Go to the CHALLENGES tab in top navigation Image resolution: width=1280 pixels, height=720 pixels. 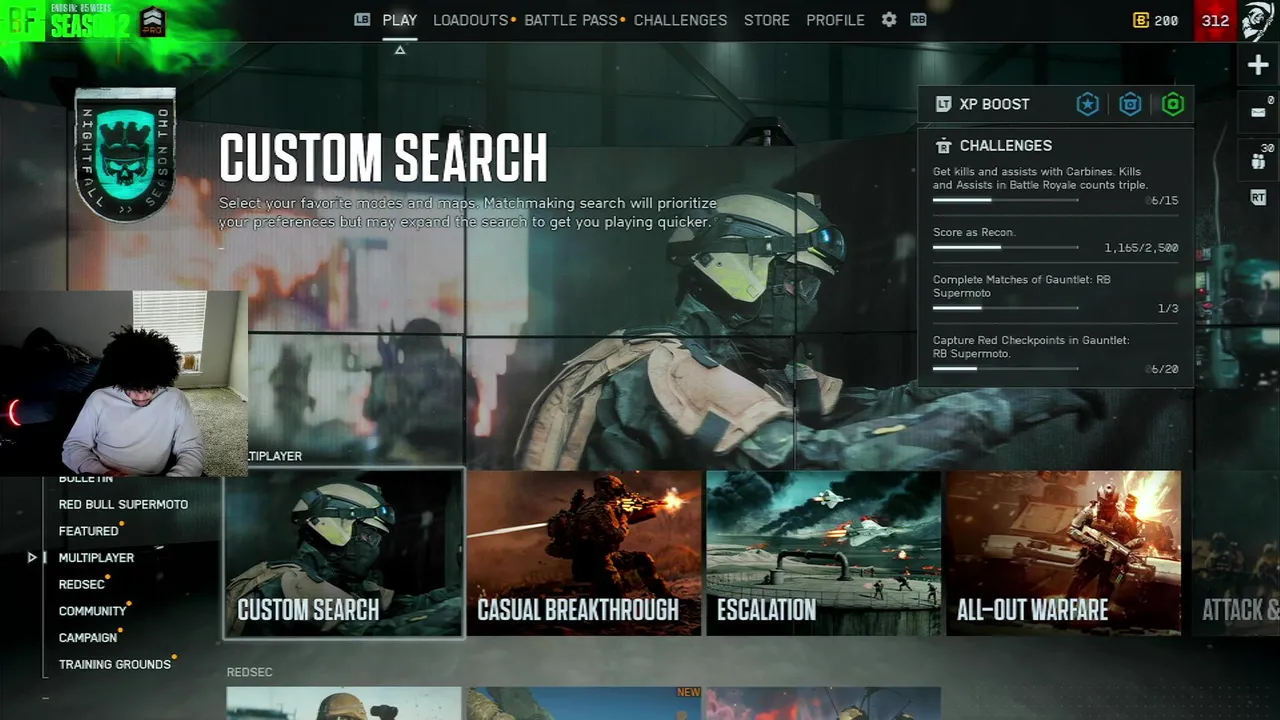click(680, 20)
